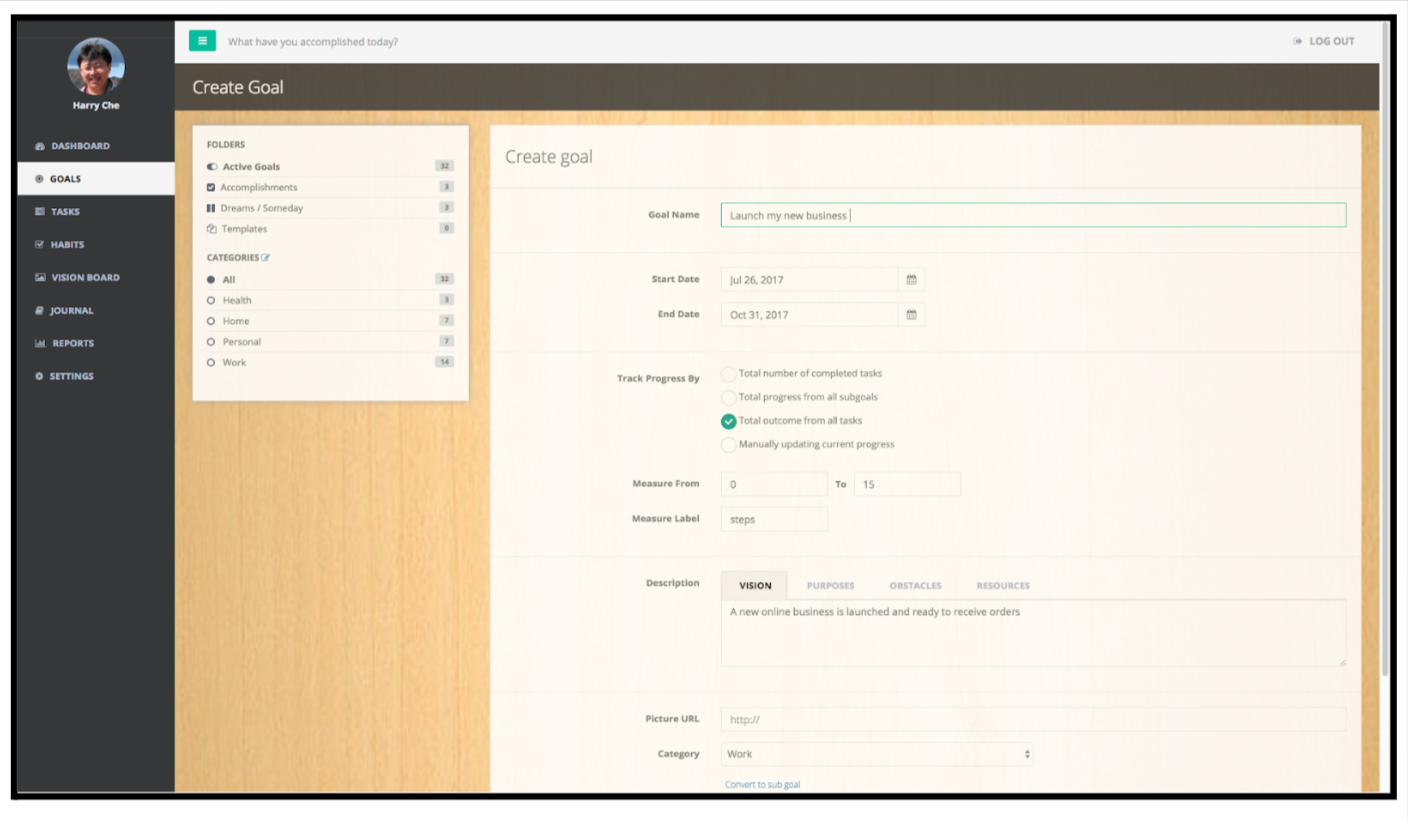
Task: Click the edit Categories pencil icon
Action: [266, 258]
